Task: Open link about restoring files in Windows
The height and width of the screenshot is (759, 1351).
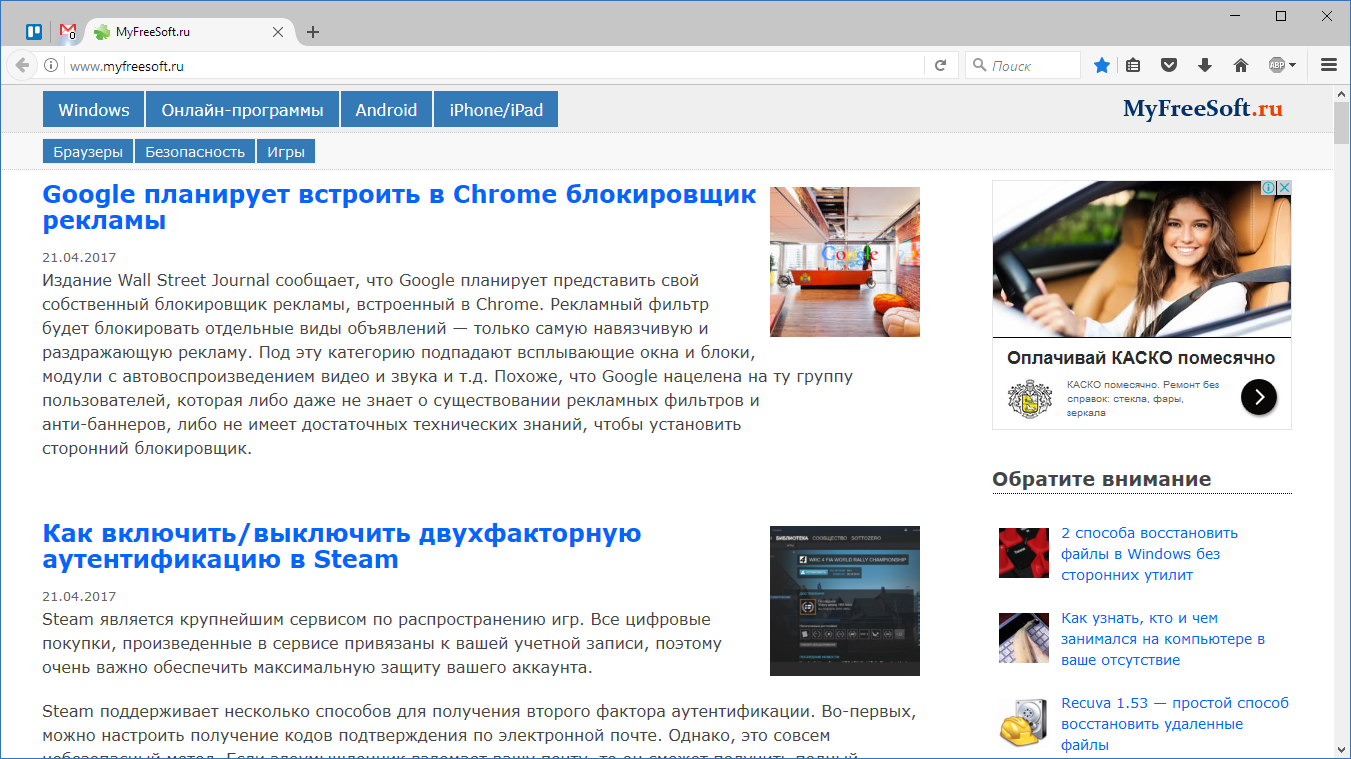Action: coord(1149,554)
